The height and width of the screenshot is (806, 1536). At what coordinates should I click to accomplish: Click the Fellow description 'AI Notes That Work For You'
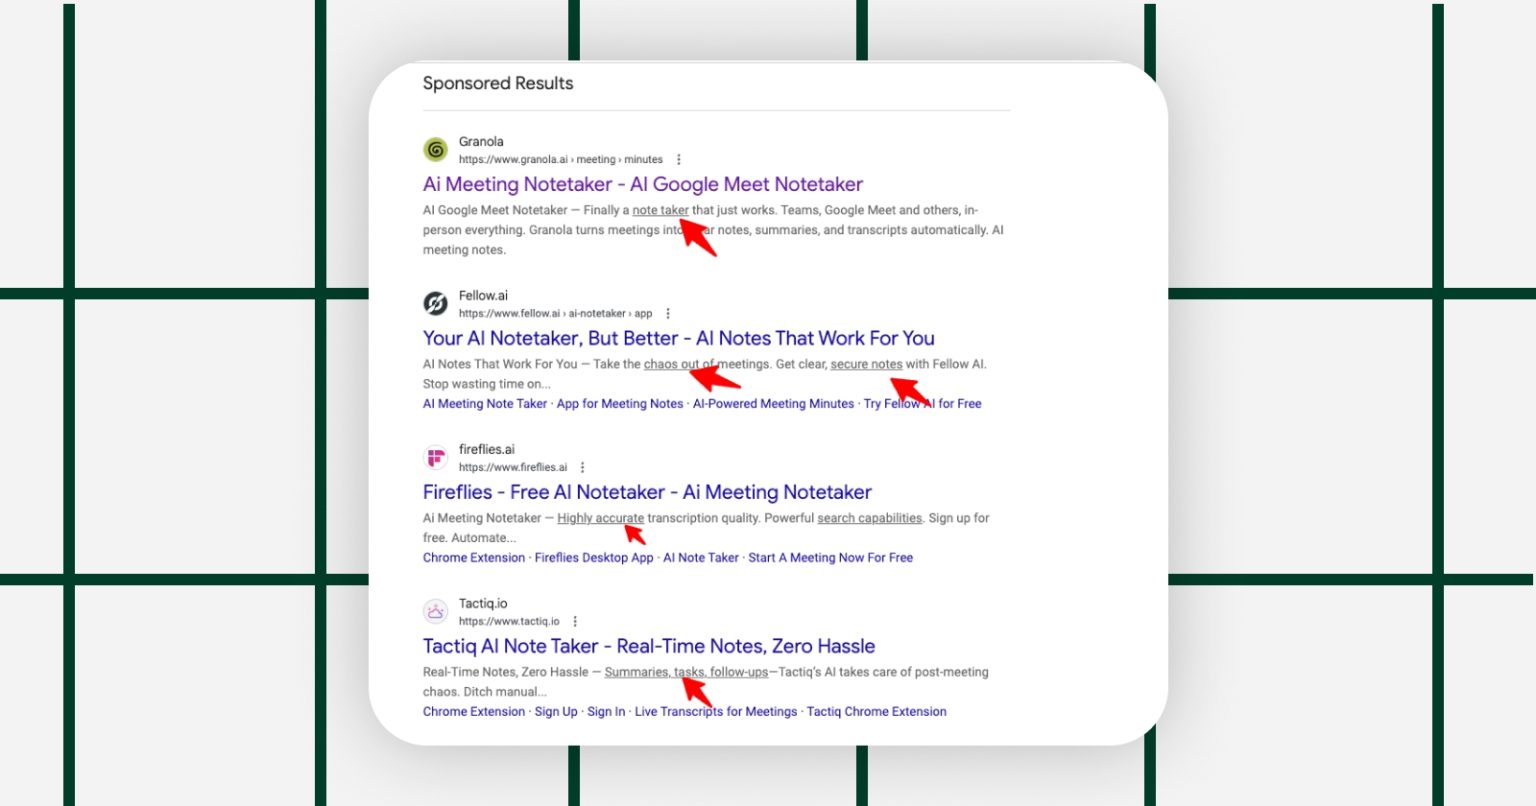coord(705,374)
